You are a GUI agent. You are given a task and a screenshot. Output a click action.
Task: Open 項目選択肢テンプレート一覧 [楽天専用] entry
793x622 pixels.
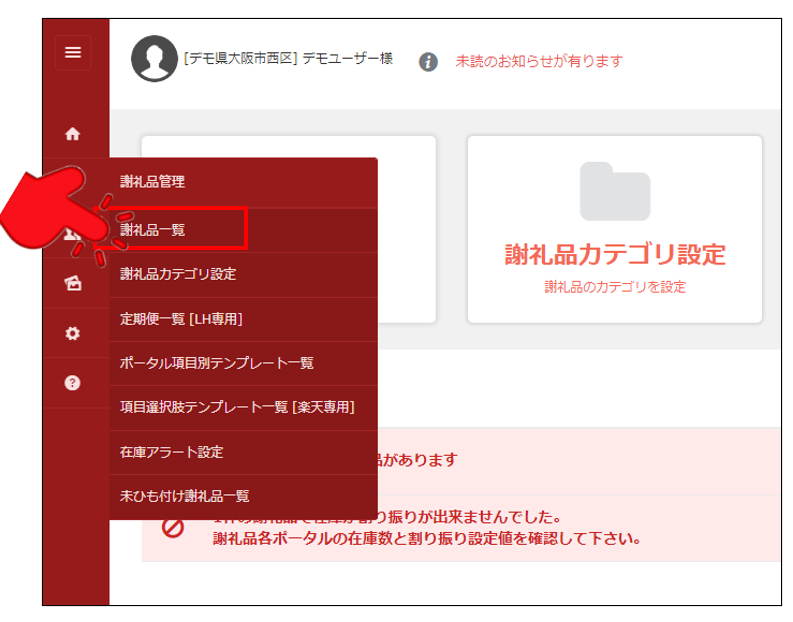pyautogui.click(x=237, y=407)
